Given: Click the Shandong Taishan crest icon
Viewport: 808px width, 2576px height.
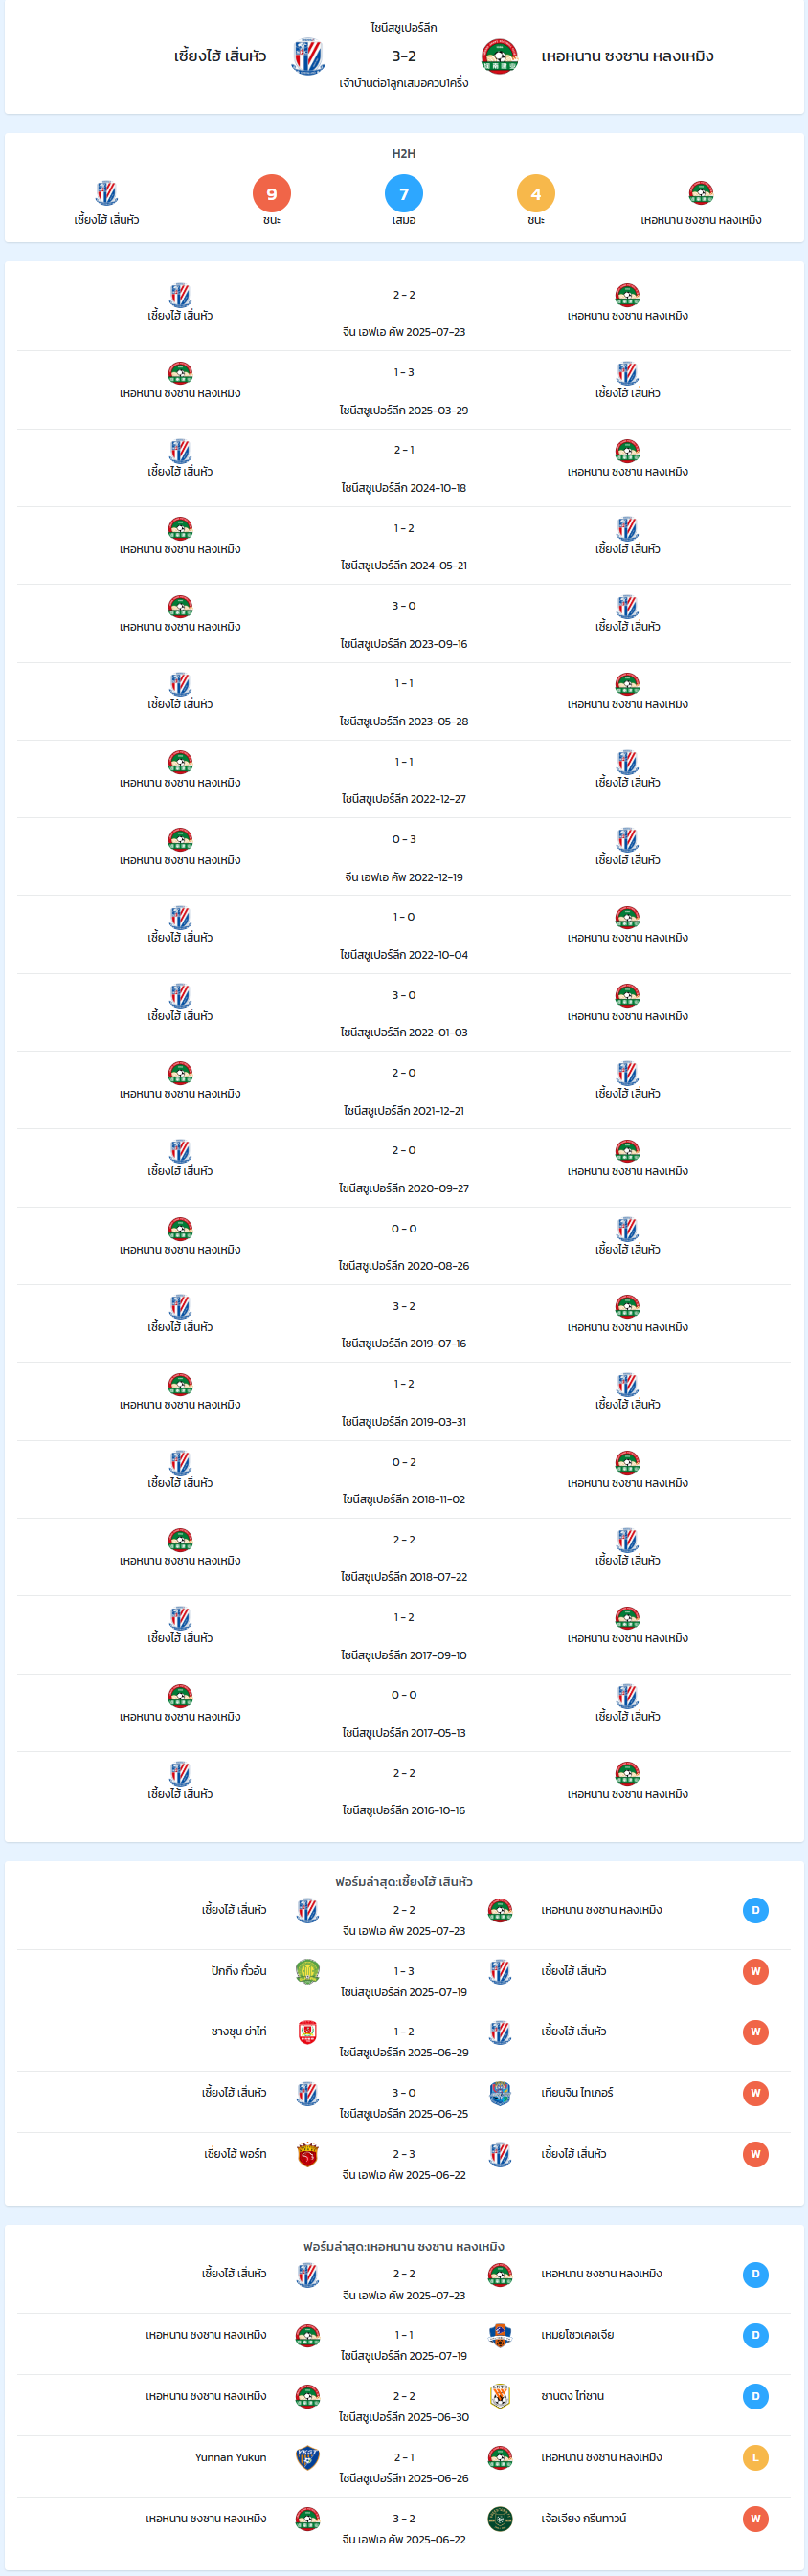Looking at the screenshot, I should pos(500,2396).
